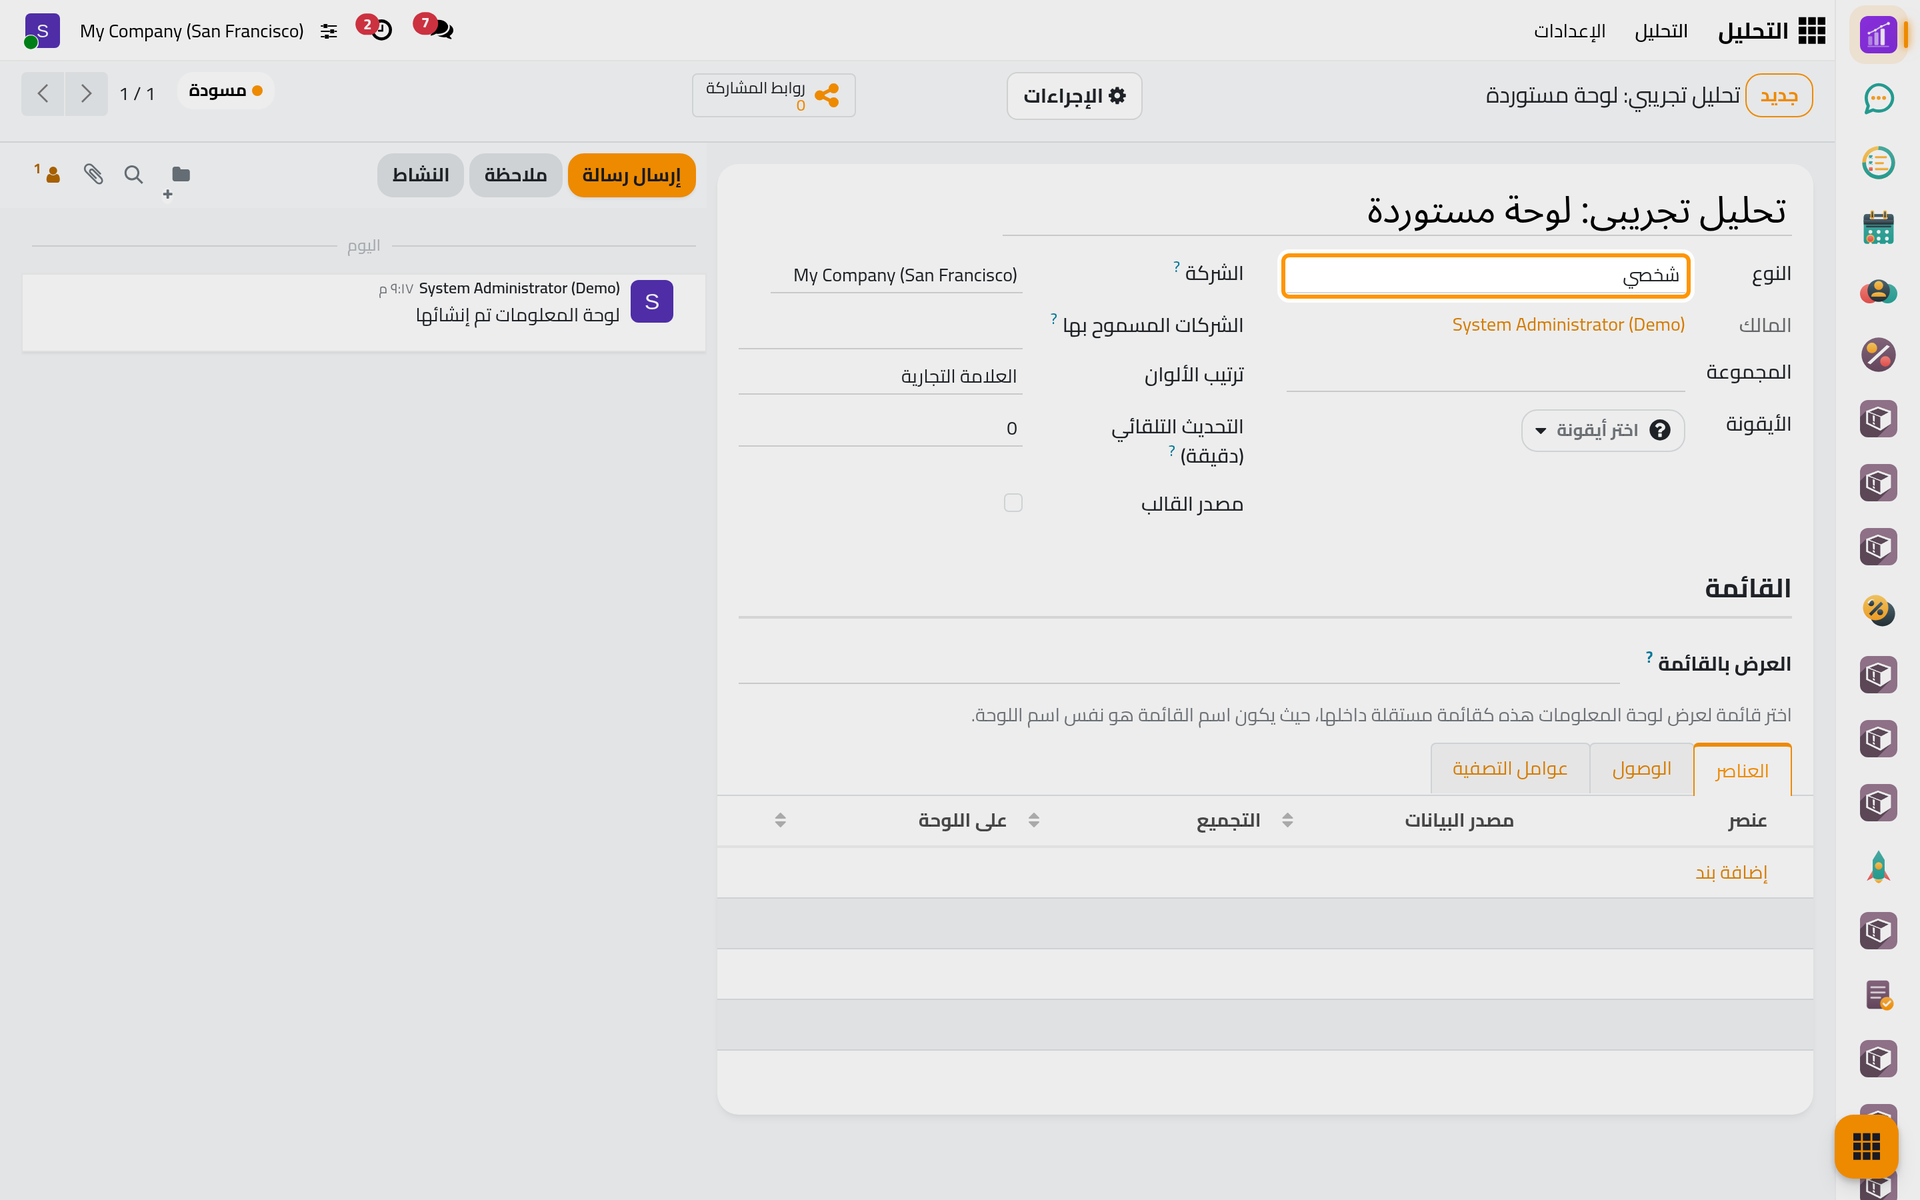The width and height of the screenshot is (1920, 1200).
Task: Expand the اختر أيقونة icon picker dropdown
Action: click(x=1603, y=430)
